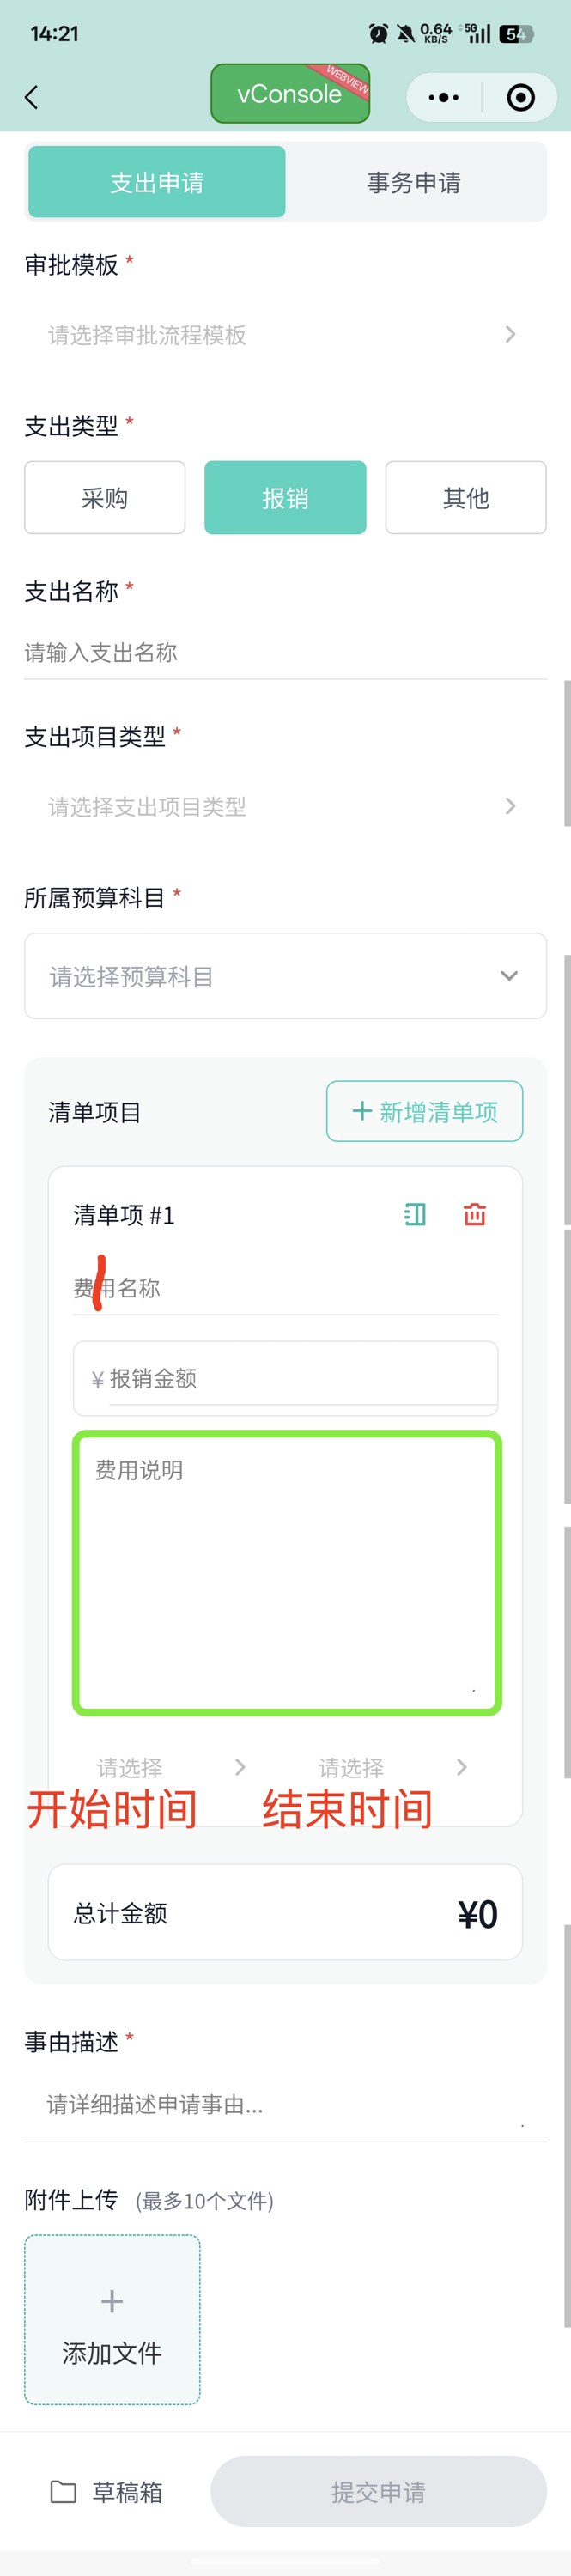Viewport: 571px width, 2576px height.
Task: Tap the plus icon inside 添加文件 area
Action: point(111,2301)
